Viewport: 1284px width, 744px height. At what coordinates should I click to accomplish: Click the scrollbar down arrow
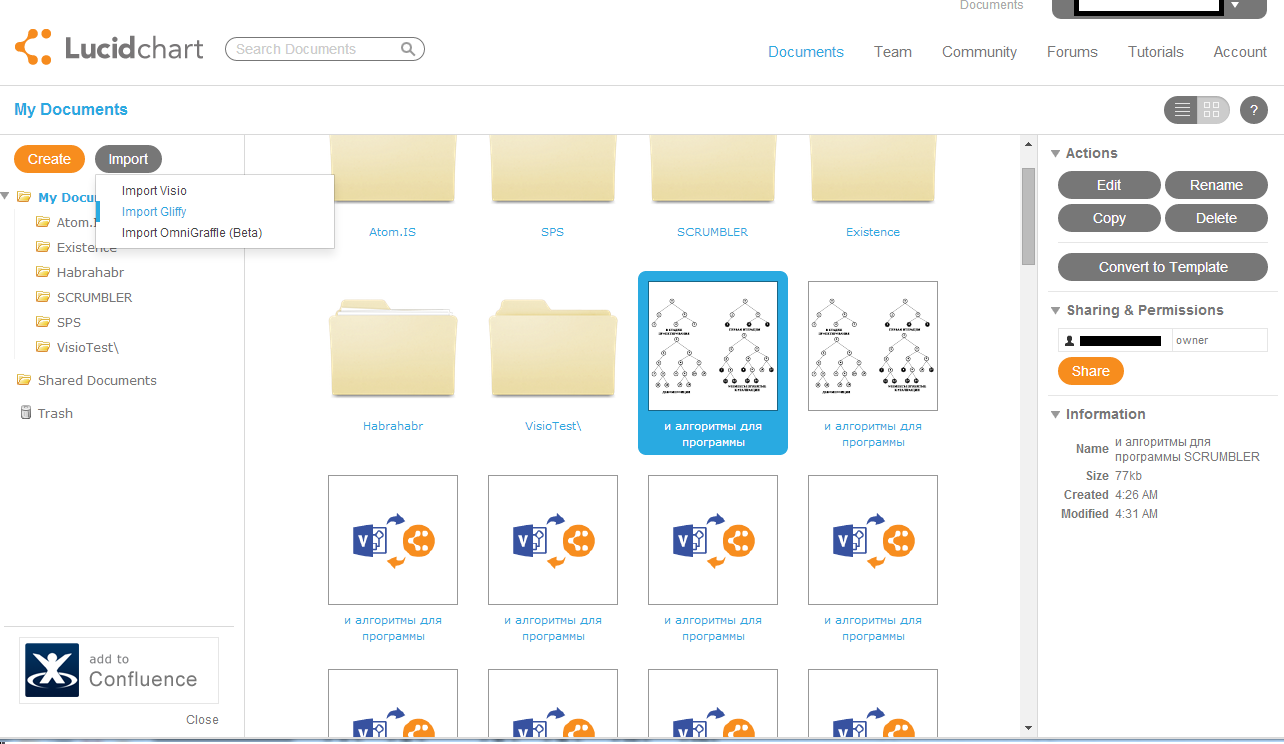1028,729
